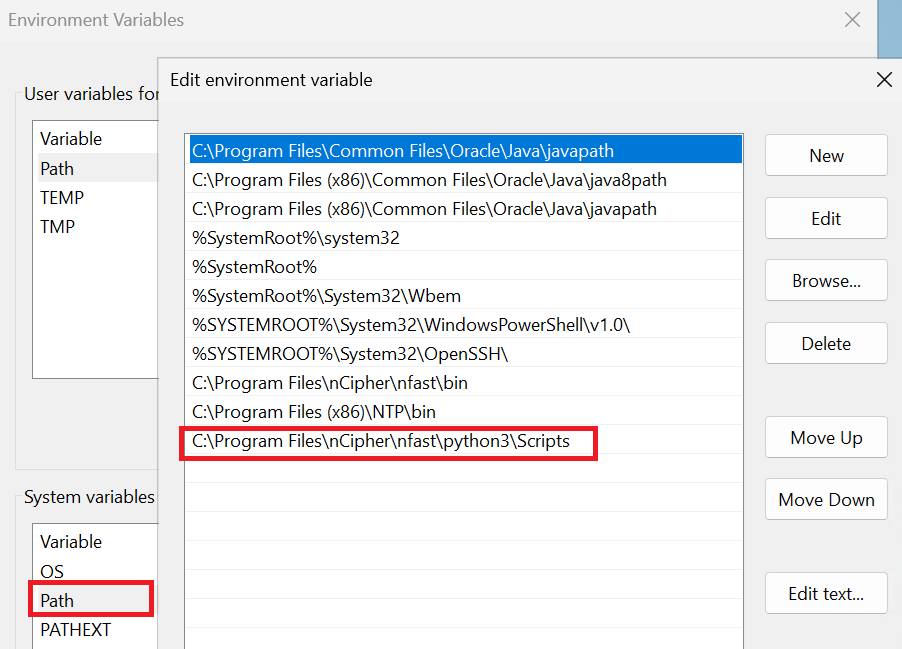Viewport: 902px width, 649px height.
Task: Click the New button
Action: pyautogui.click(x=825, y=155)
